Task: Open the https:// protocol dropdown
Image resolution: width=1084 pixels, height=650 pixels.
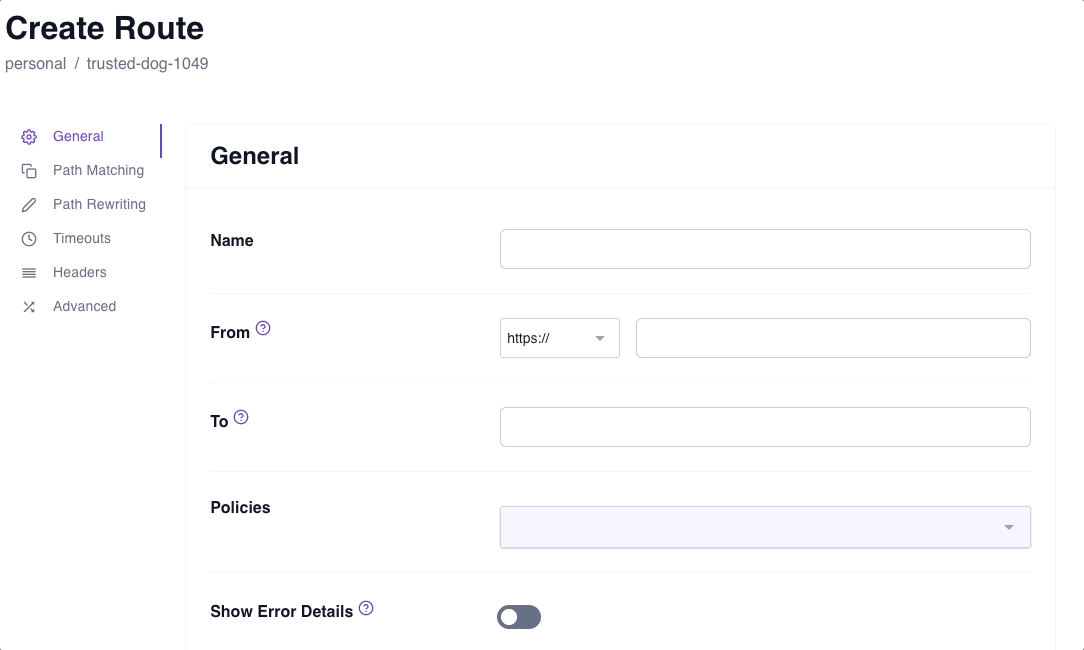Action: [x=559, y=338]
